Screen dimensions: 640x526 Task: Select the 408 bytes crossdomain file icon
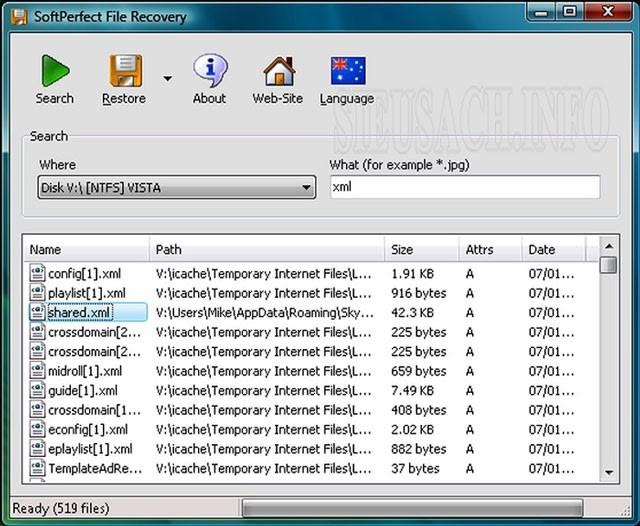click(x=37, y=410)
